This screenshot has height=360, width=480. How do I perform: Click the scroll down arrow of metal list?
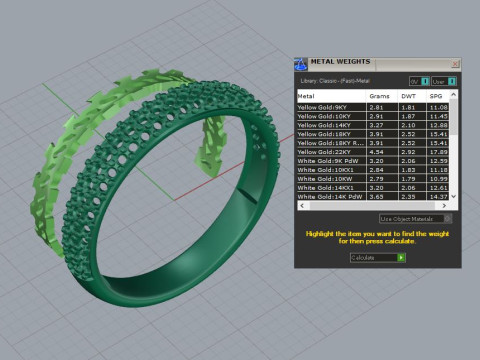(x=453, y=197)
